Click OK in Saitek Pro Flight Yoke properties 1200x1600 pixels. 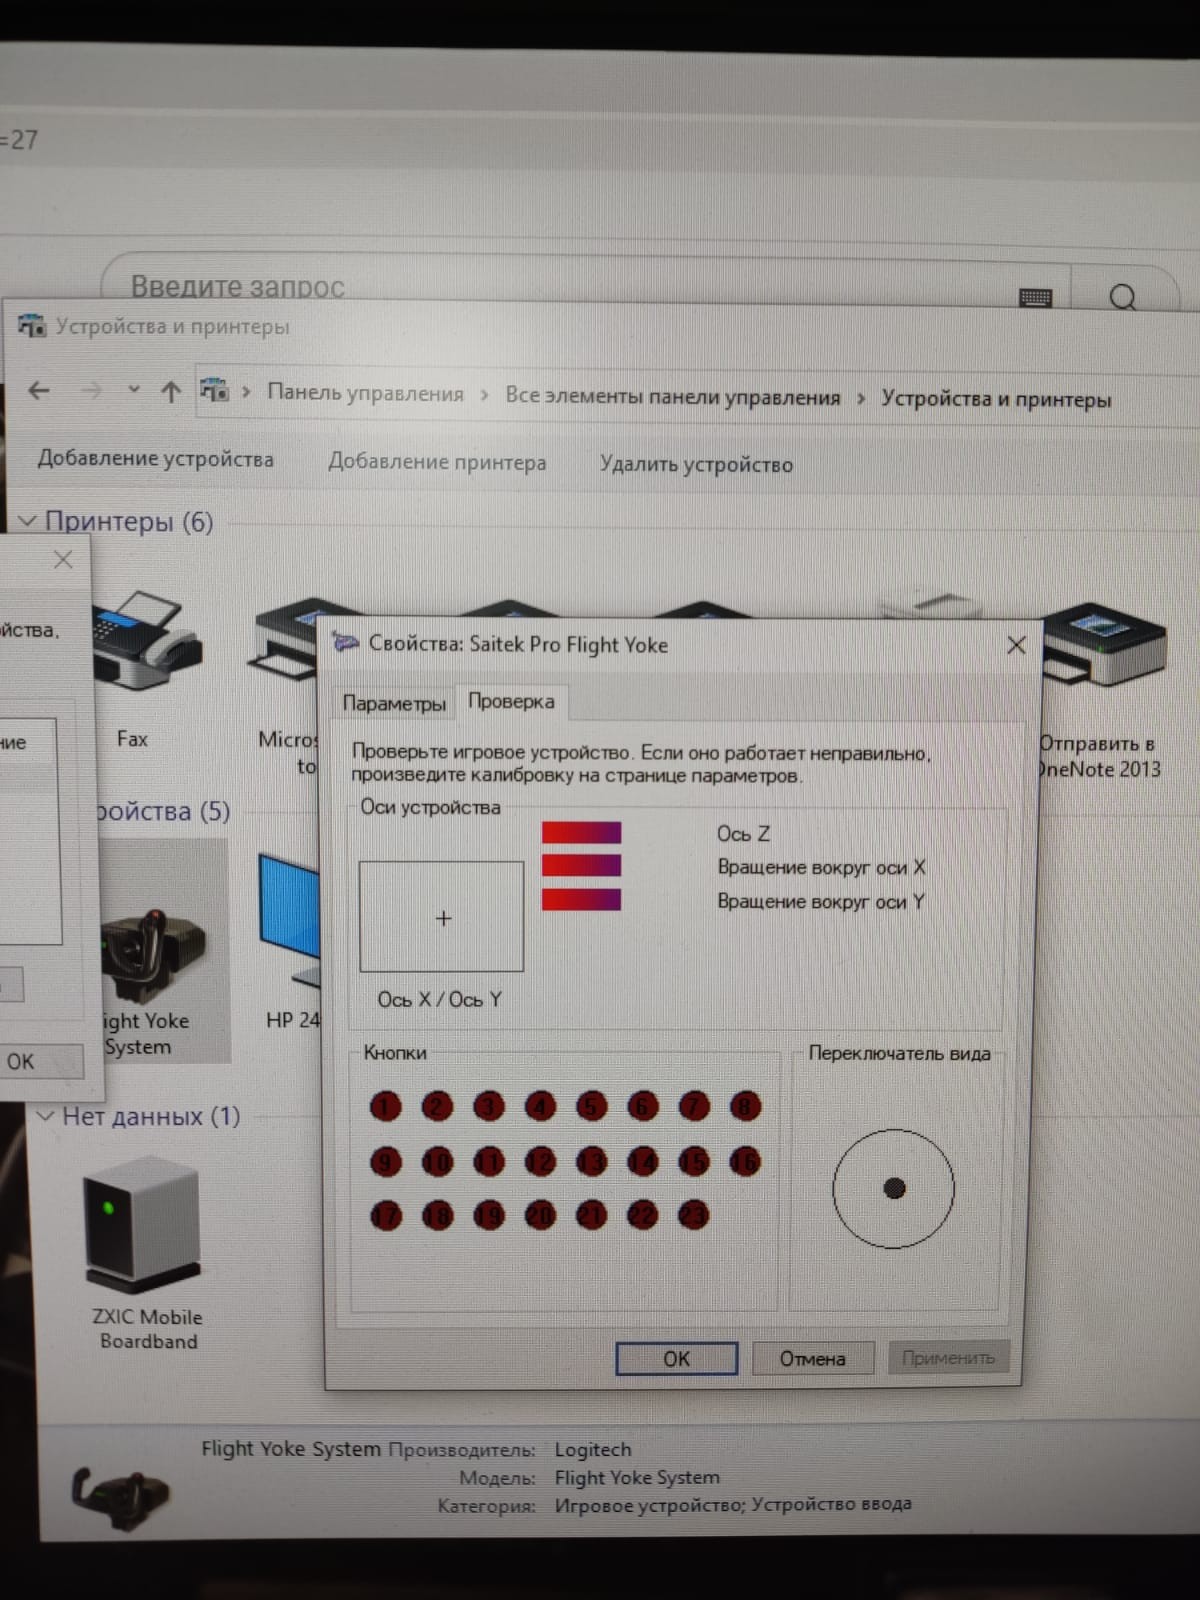point(676,1358)
